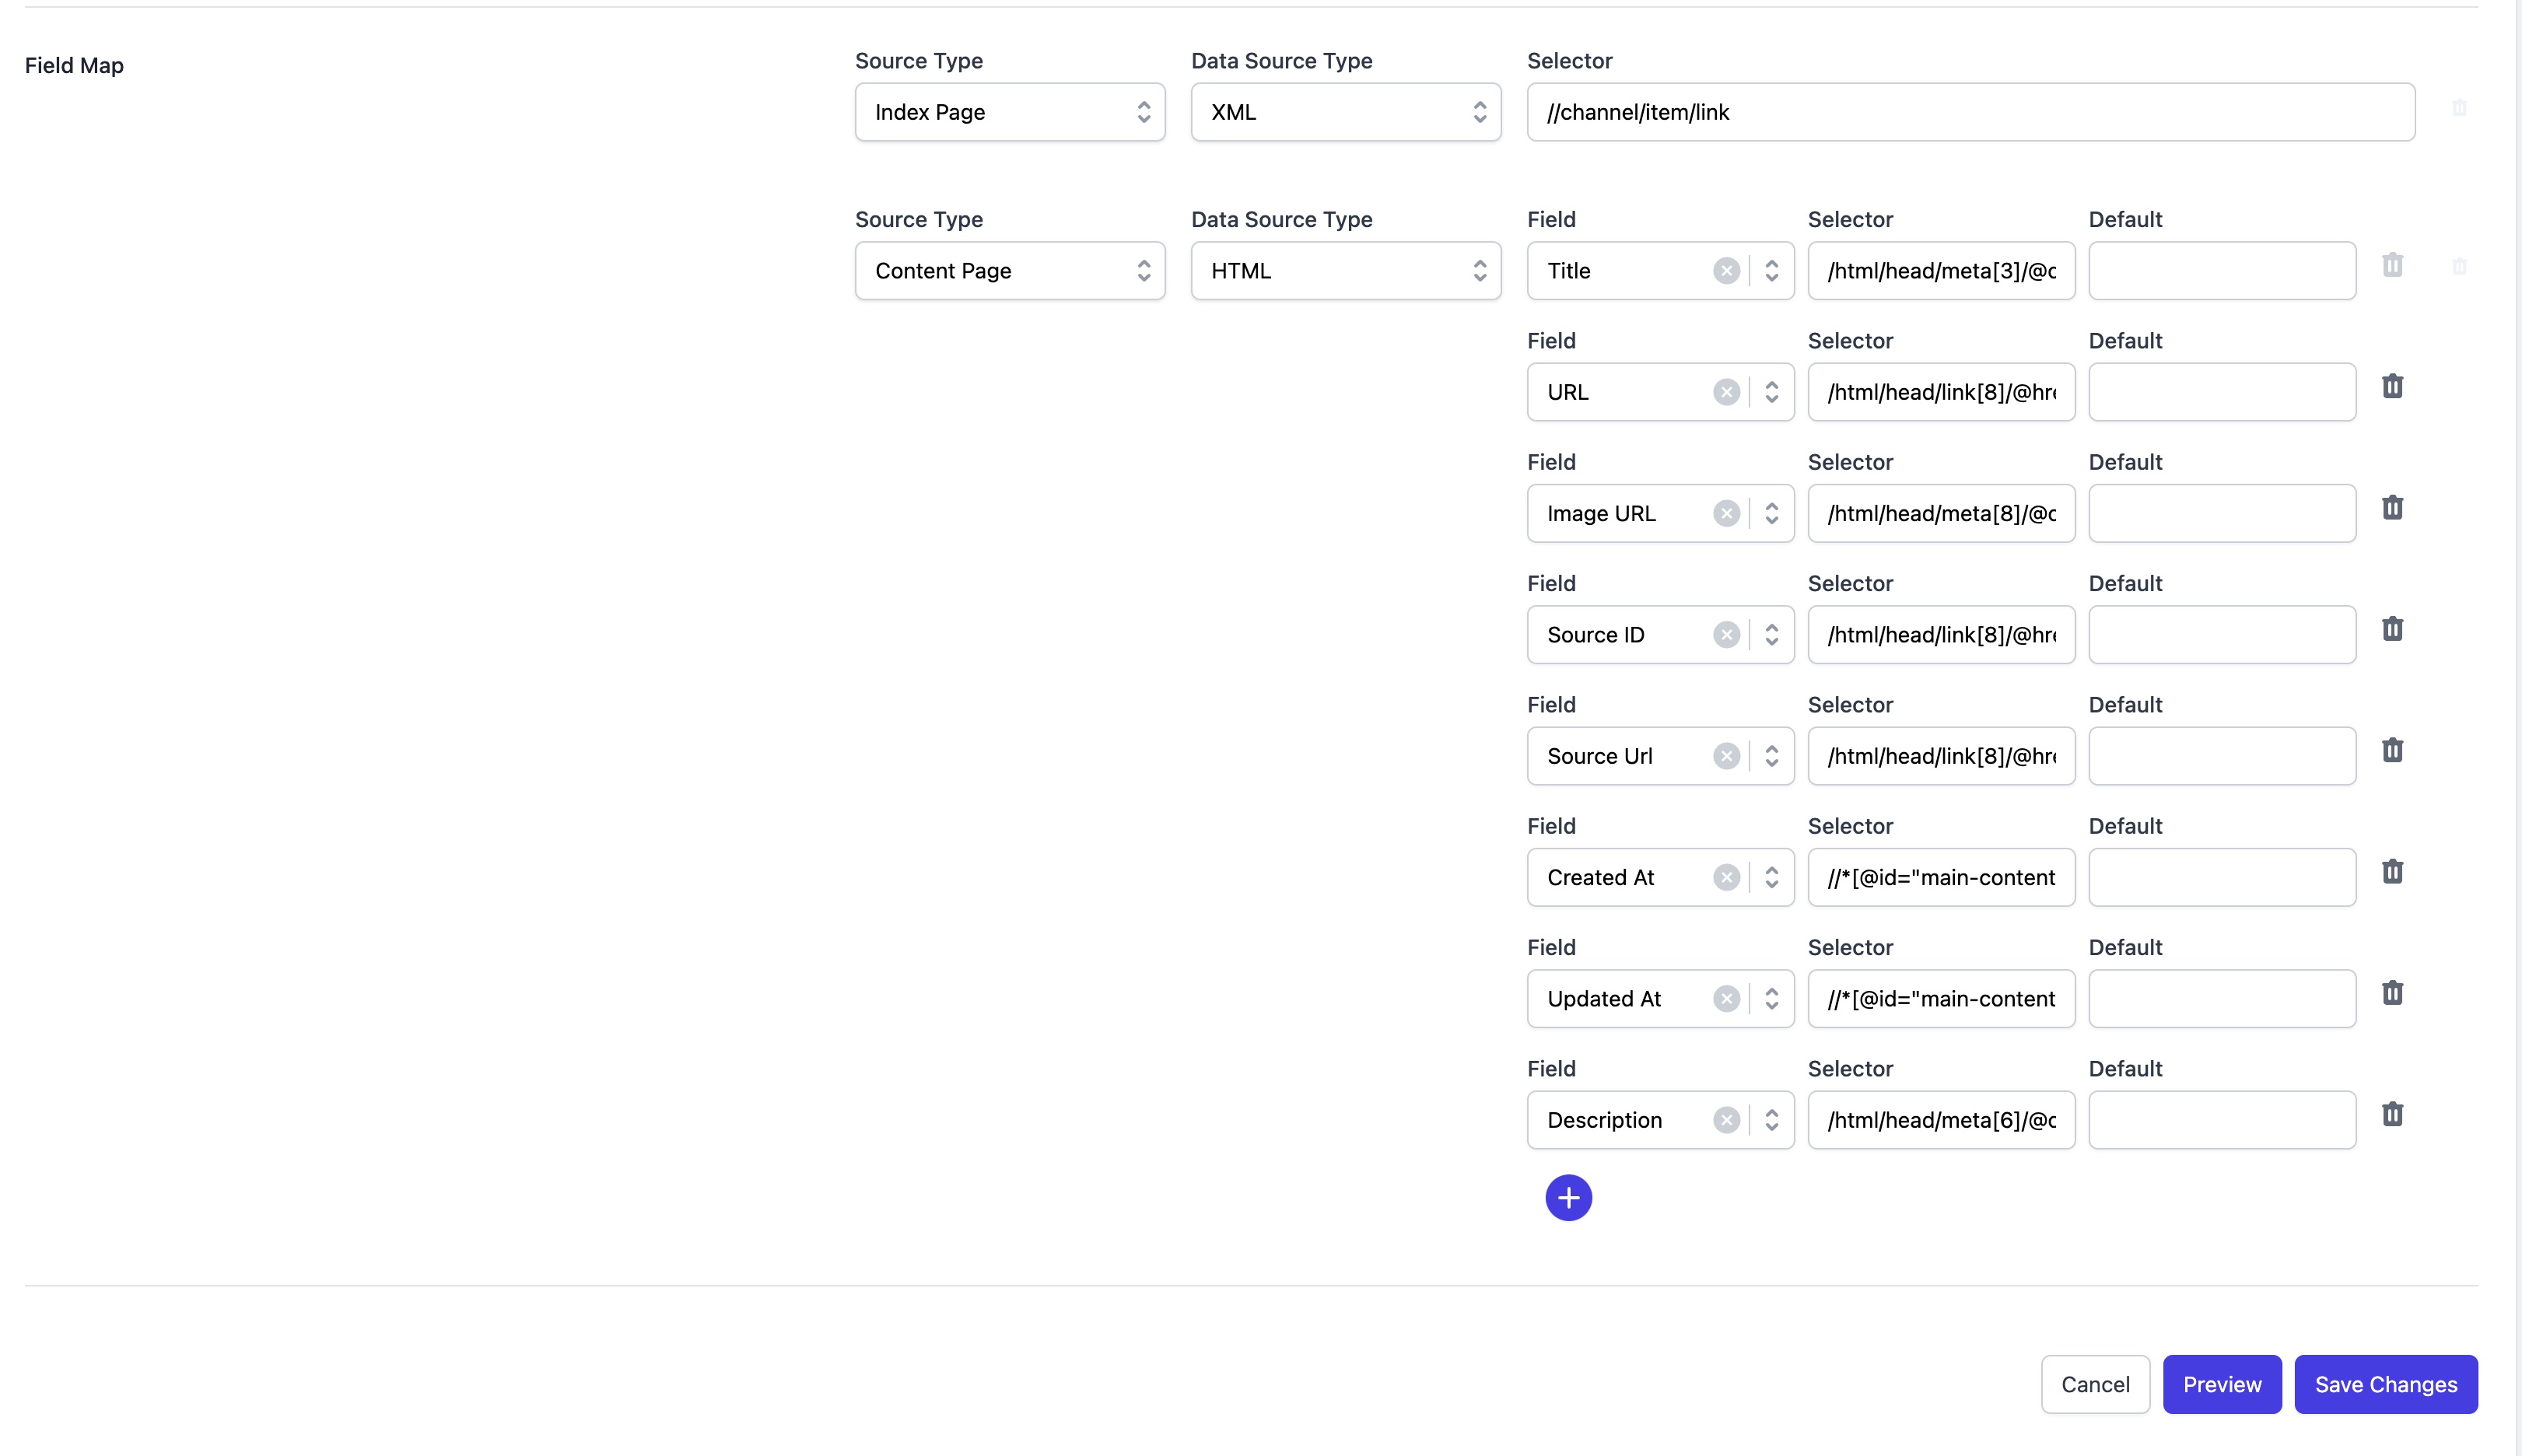The height and width of the screenshot is (1456, 2522).
Task: Click the Default input for Title row
Action: pyautogui.click(x=2221, y=271)
